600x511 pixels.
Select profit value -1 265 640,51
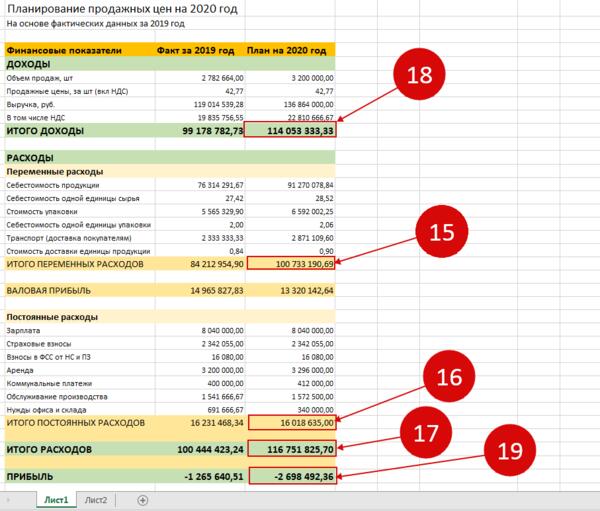tap(214, 477)
